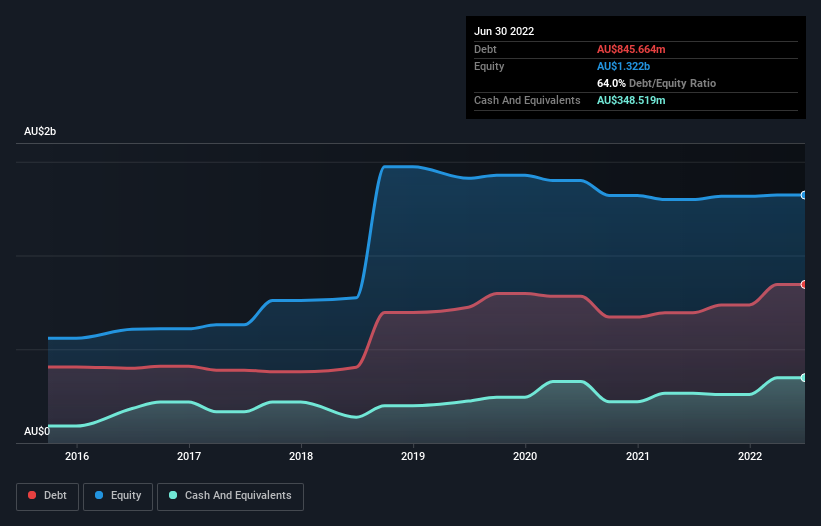
Task: Click the Jun 30 2022 tooltip date
Action: 504,31
